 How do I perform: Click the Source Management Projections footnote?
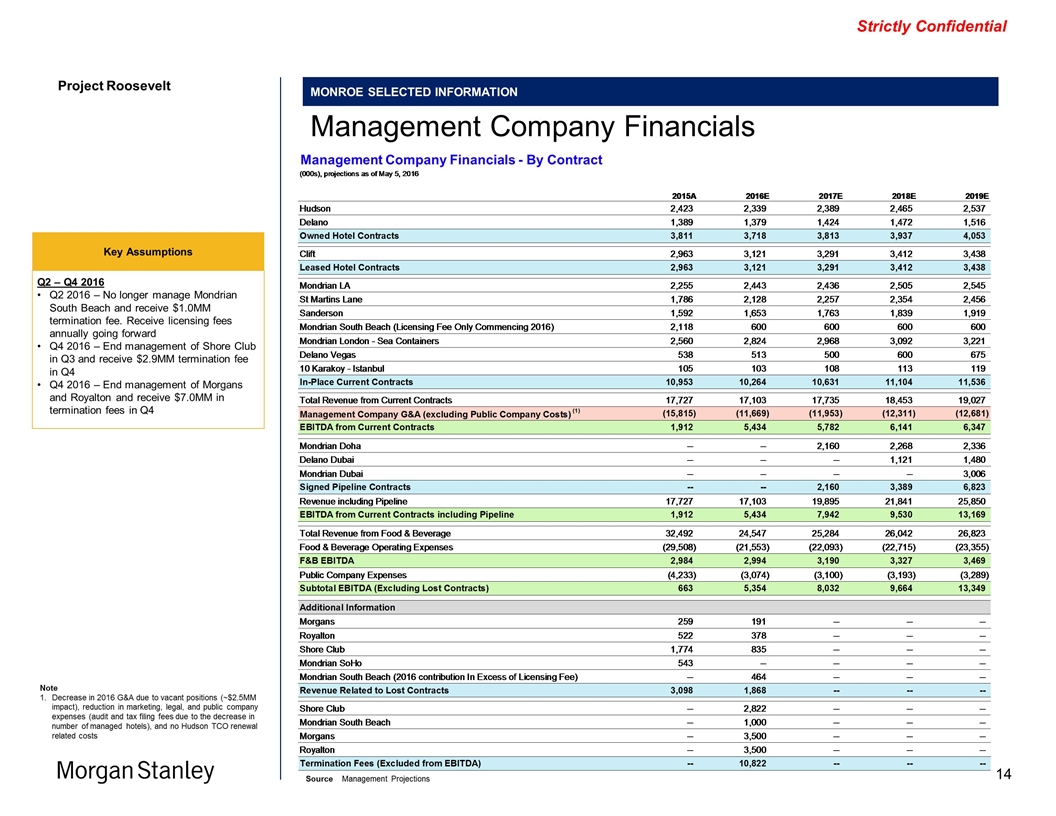(x=367, y=779)
